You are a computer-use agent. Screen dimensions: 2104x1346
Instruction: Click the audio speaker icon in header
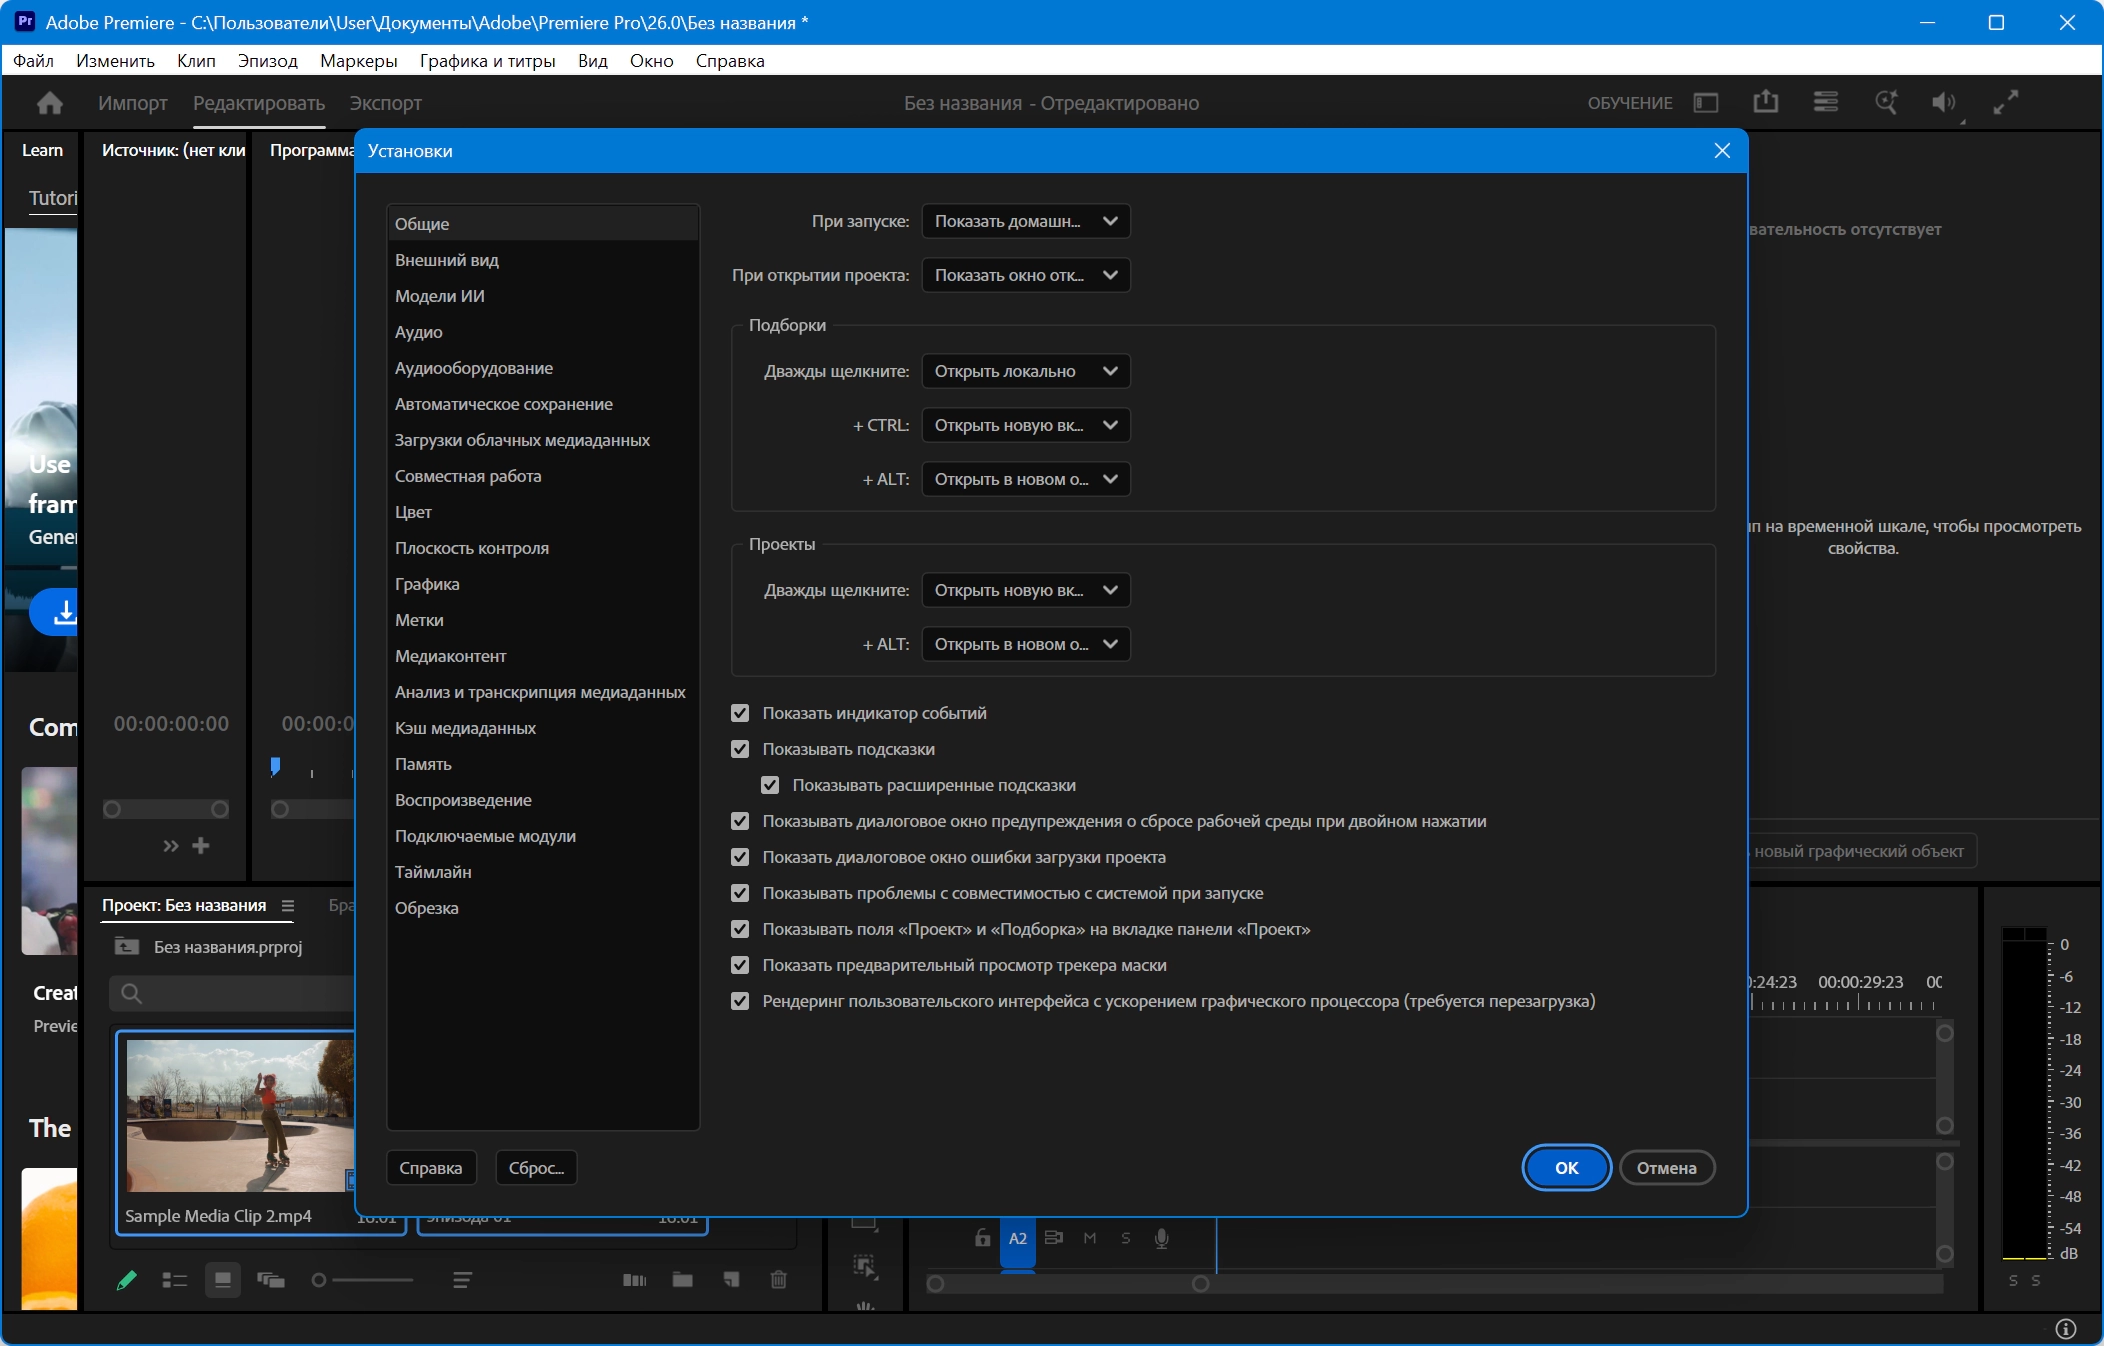tap(1943, 103)
